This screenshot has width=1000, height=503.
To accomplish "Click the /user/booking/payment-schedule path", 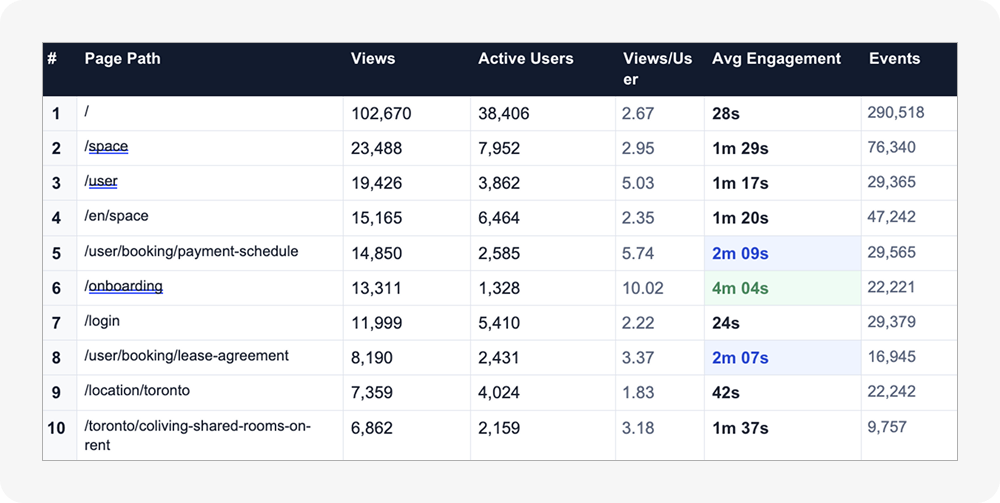I will (191, 251).
